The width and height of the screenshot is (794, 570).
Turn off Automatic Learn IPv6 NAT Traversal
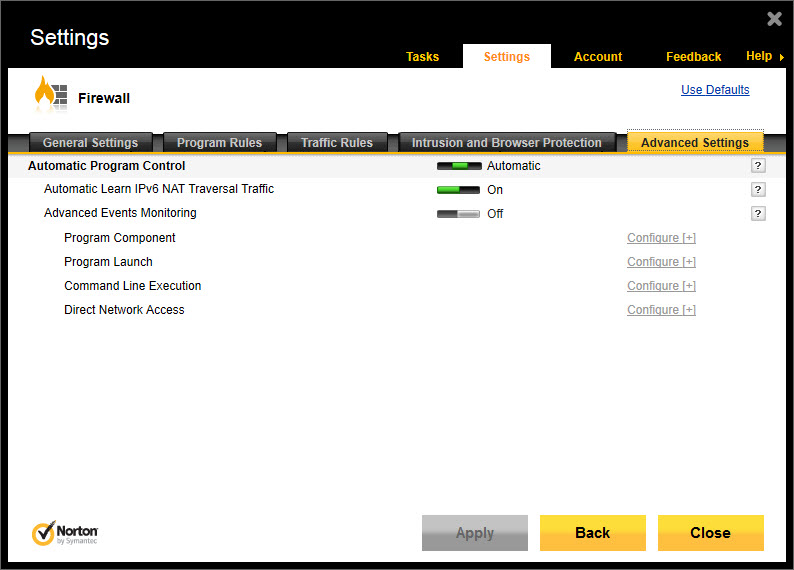pos(459,190)
